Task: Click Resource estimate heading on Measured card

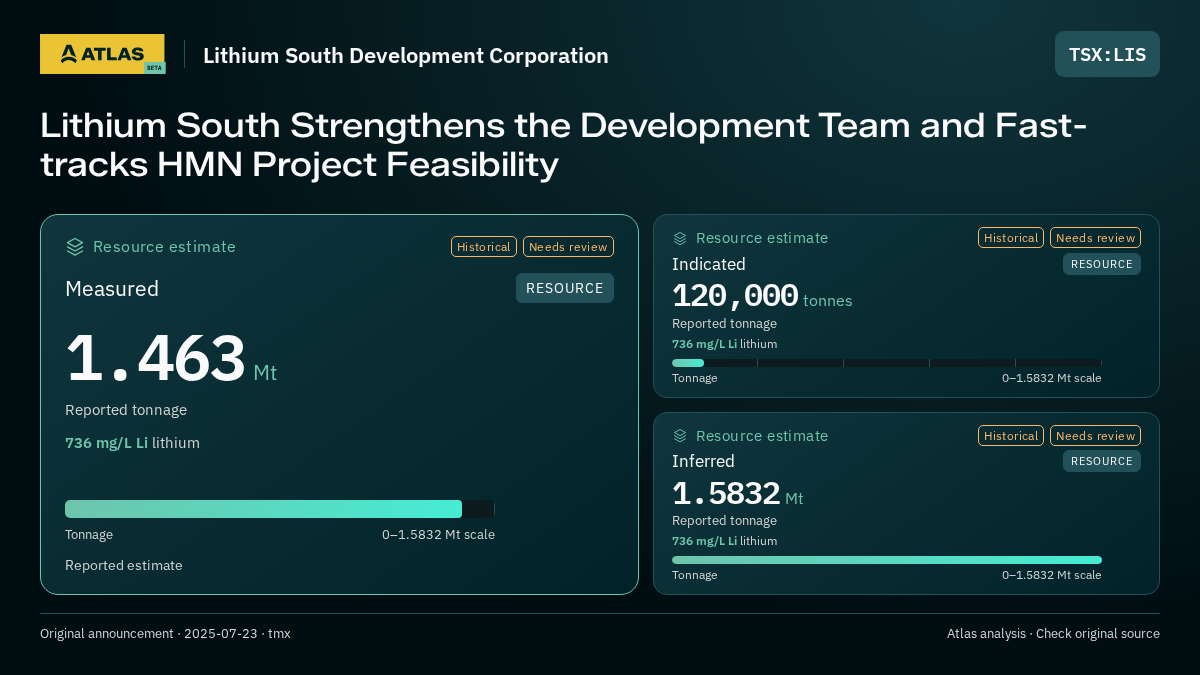Action: tap(164, 247)
